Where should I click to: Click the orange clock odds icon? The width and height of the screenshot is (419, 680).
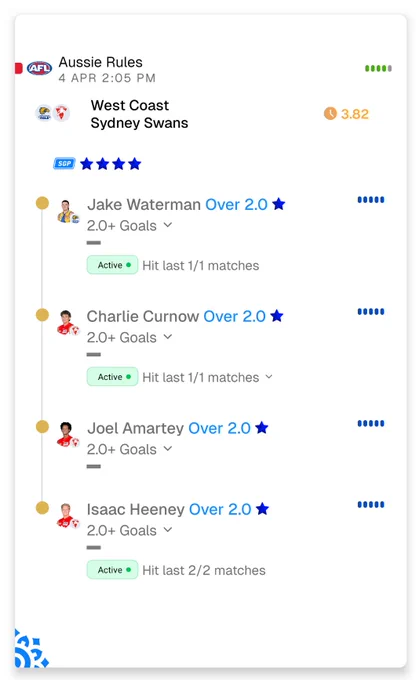(330, 114)
